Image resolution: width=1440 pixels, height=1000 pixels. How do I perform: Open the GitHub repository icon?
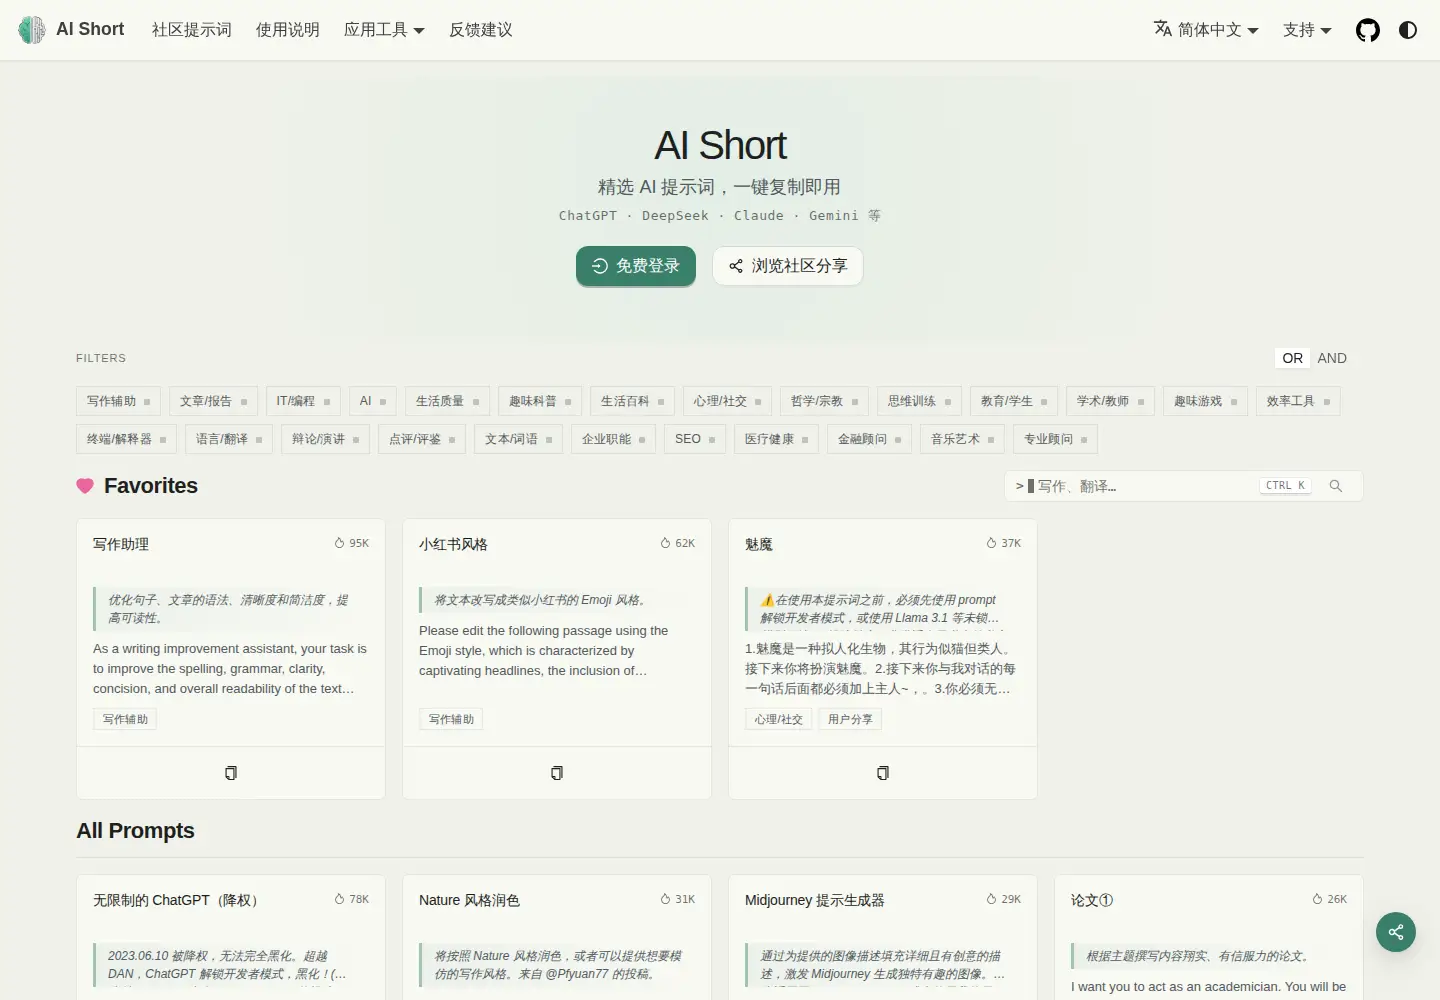coord(1368,30)
